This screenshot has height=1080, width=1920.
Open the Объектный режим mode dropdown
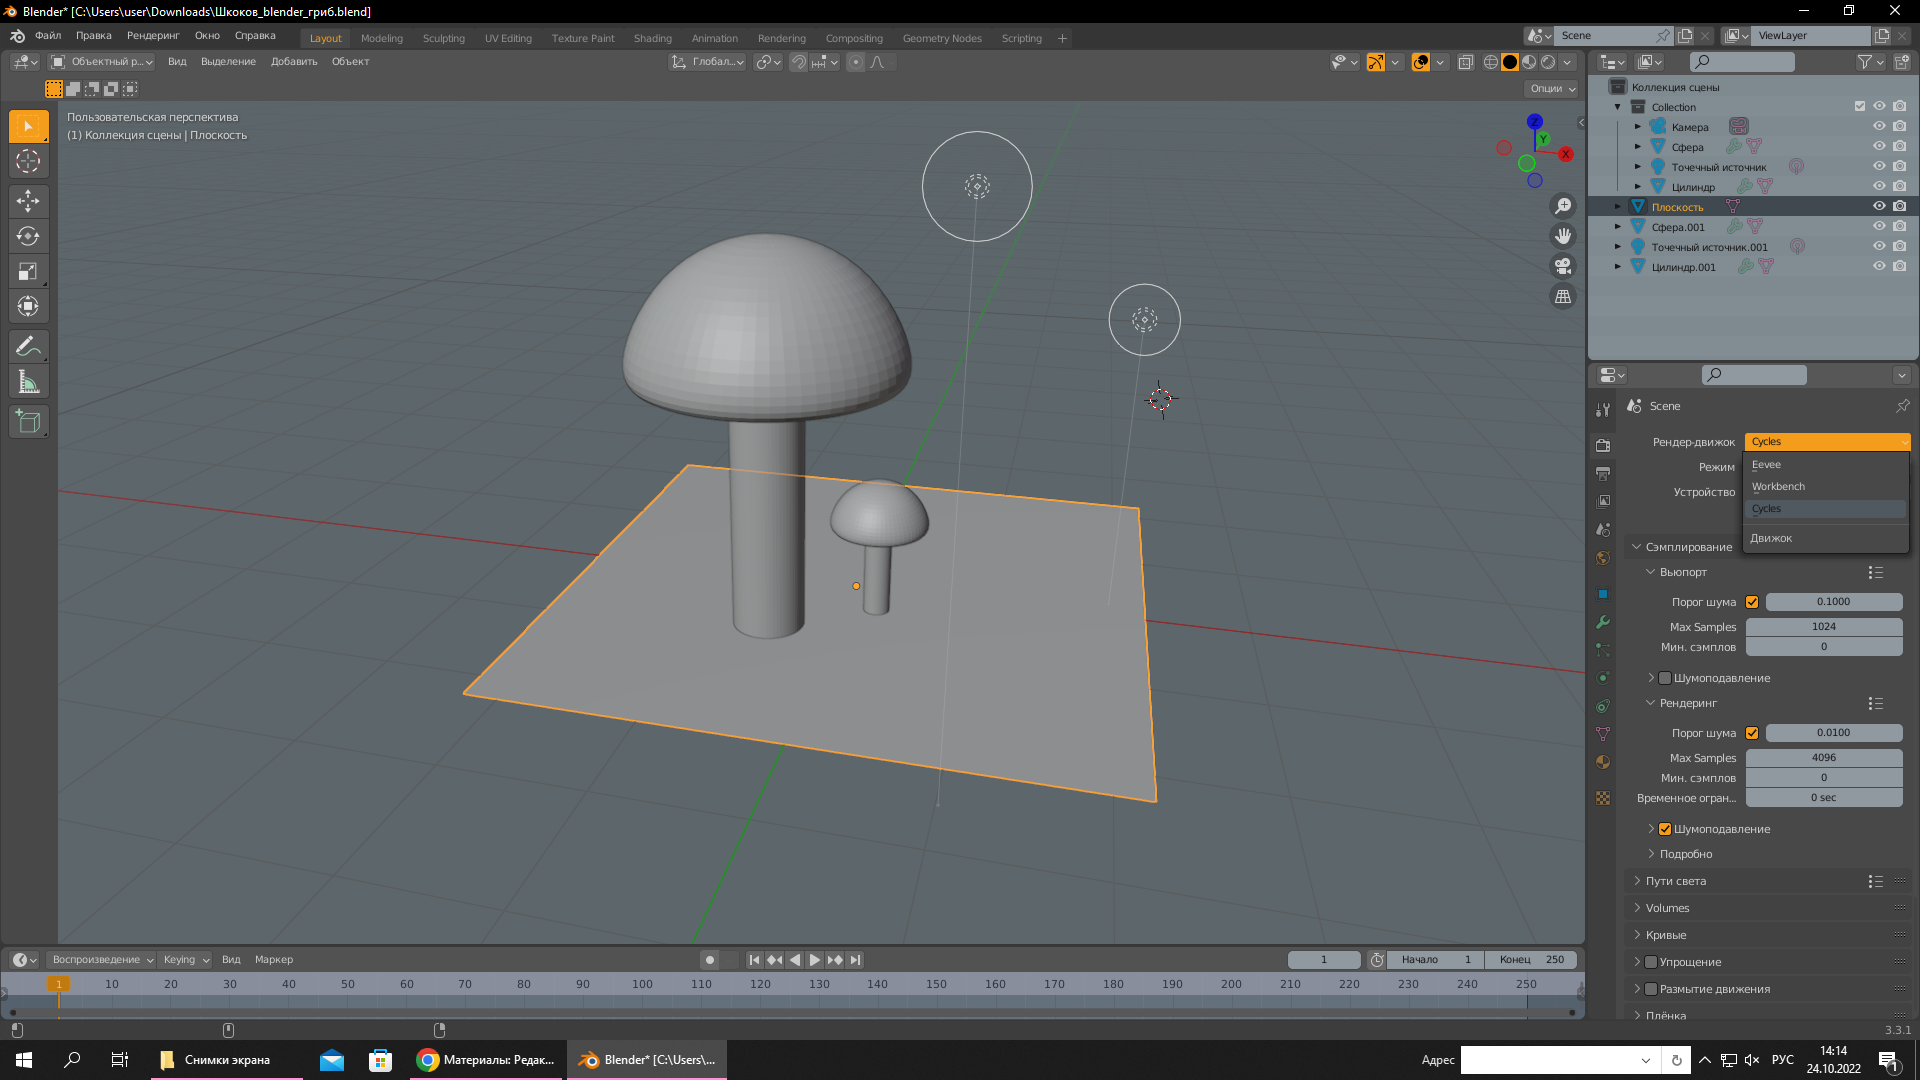pyautogui.click(x=102, y=62)
